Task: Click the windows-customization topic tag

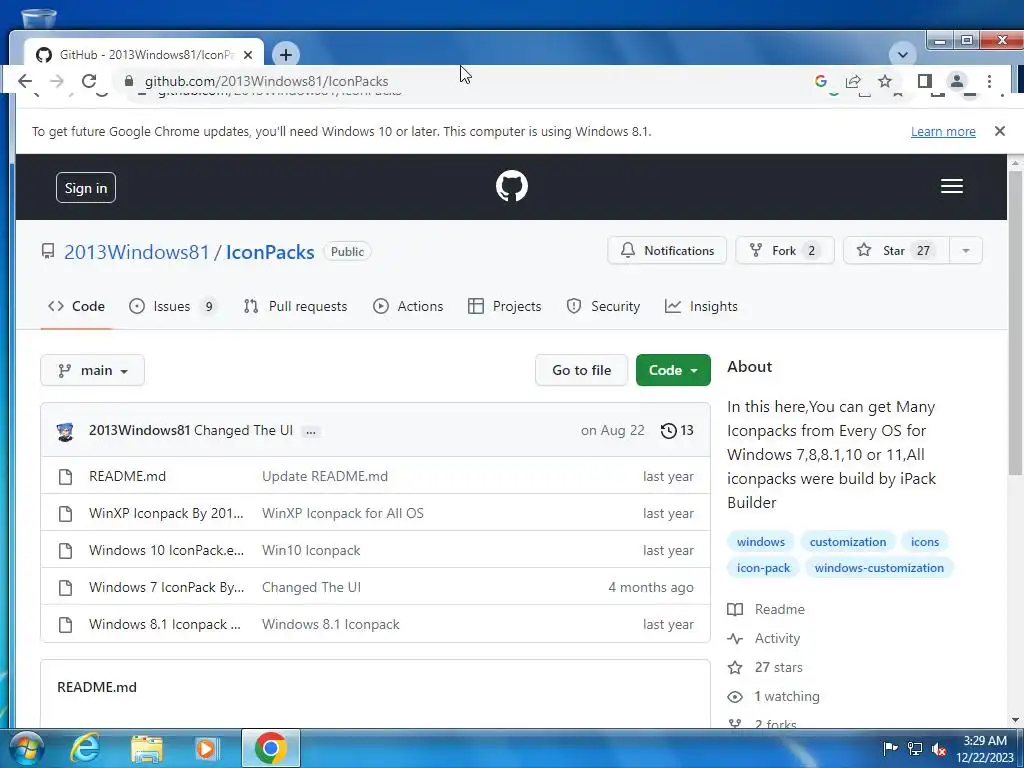Action: 879,568
